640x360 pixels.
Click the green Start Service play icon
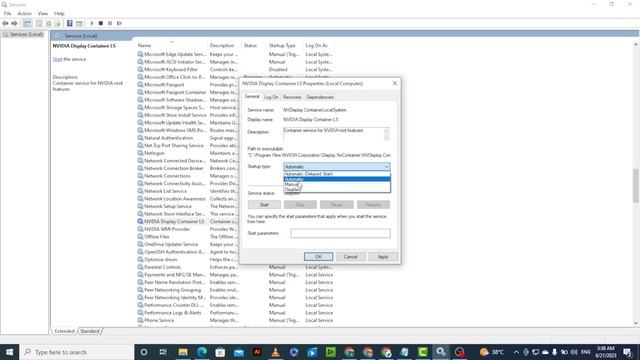pyautogui.click(x=91, y=23)
